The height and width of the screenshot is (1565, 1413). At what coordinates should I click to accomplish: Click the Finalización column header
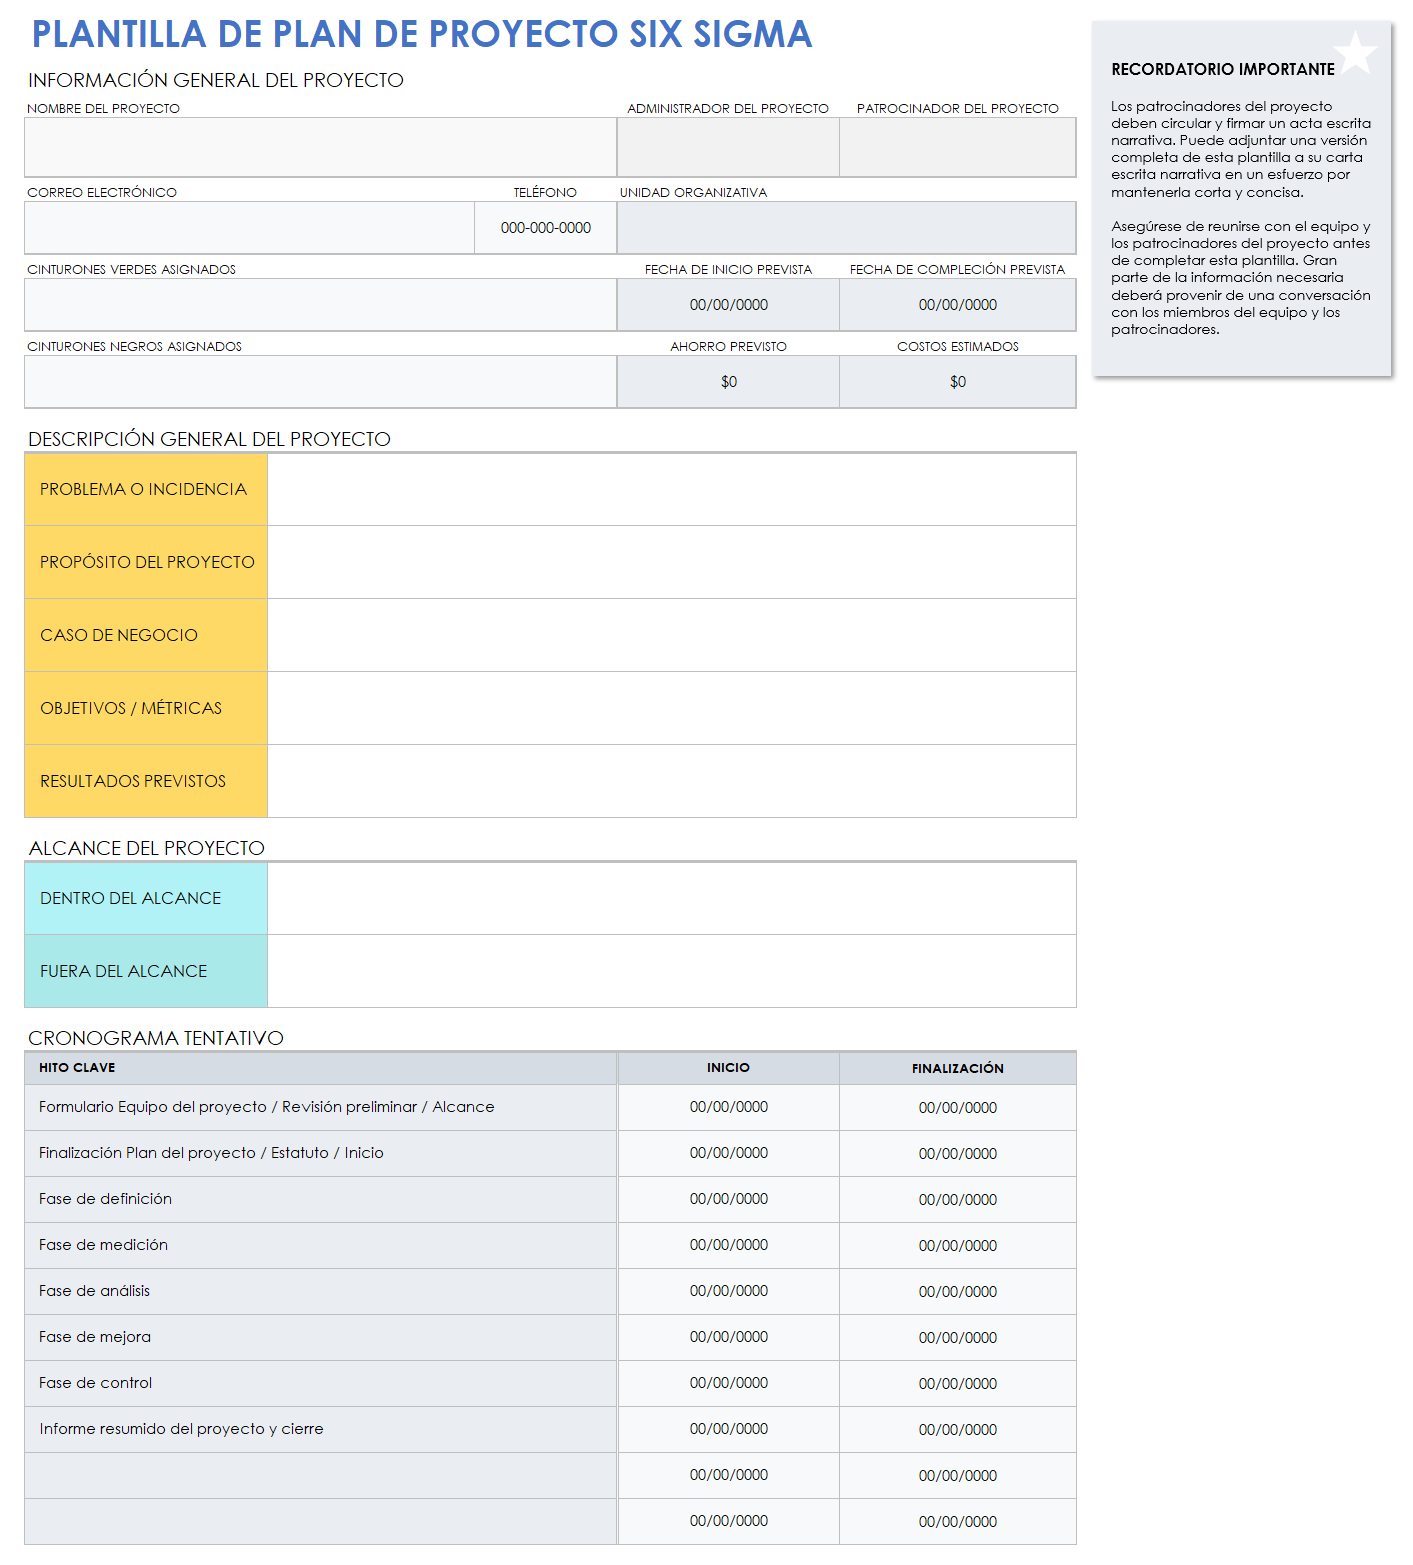958,1068
